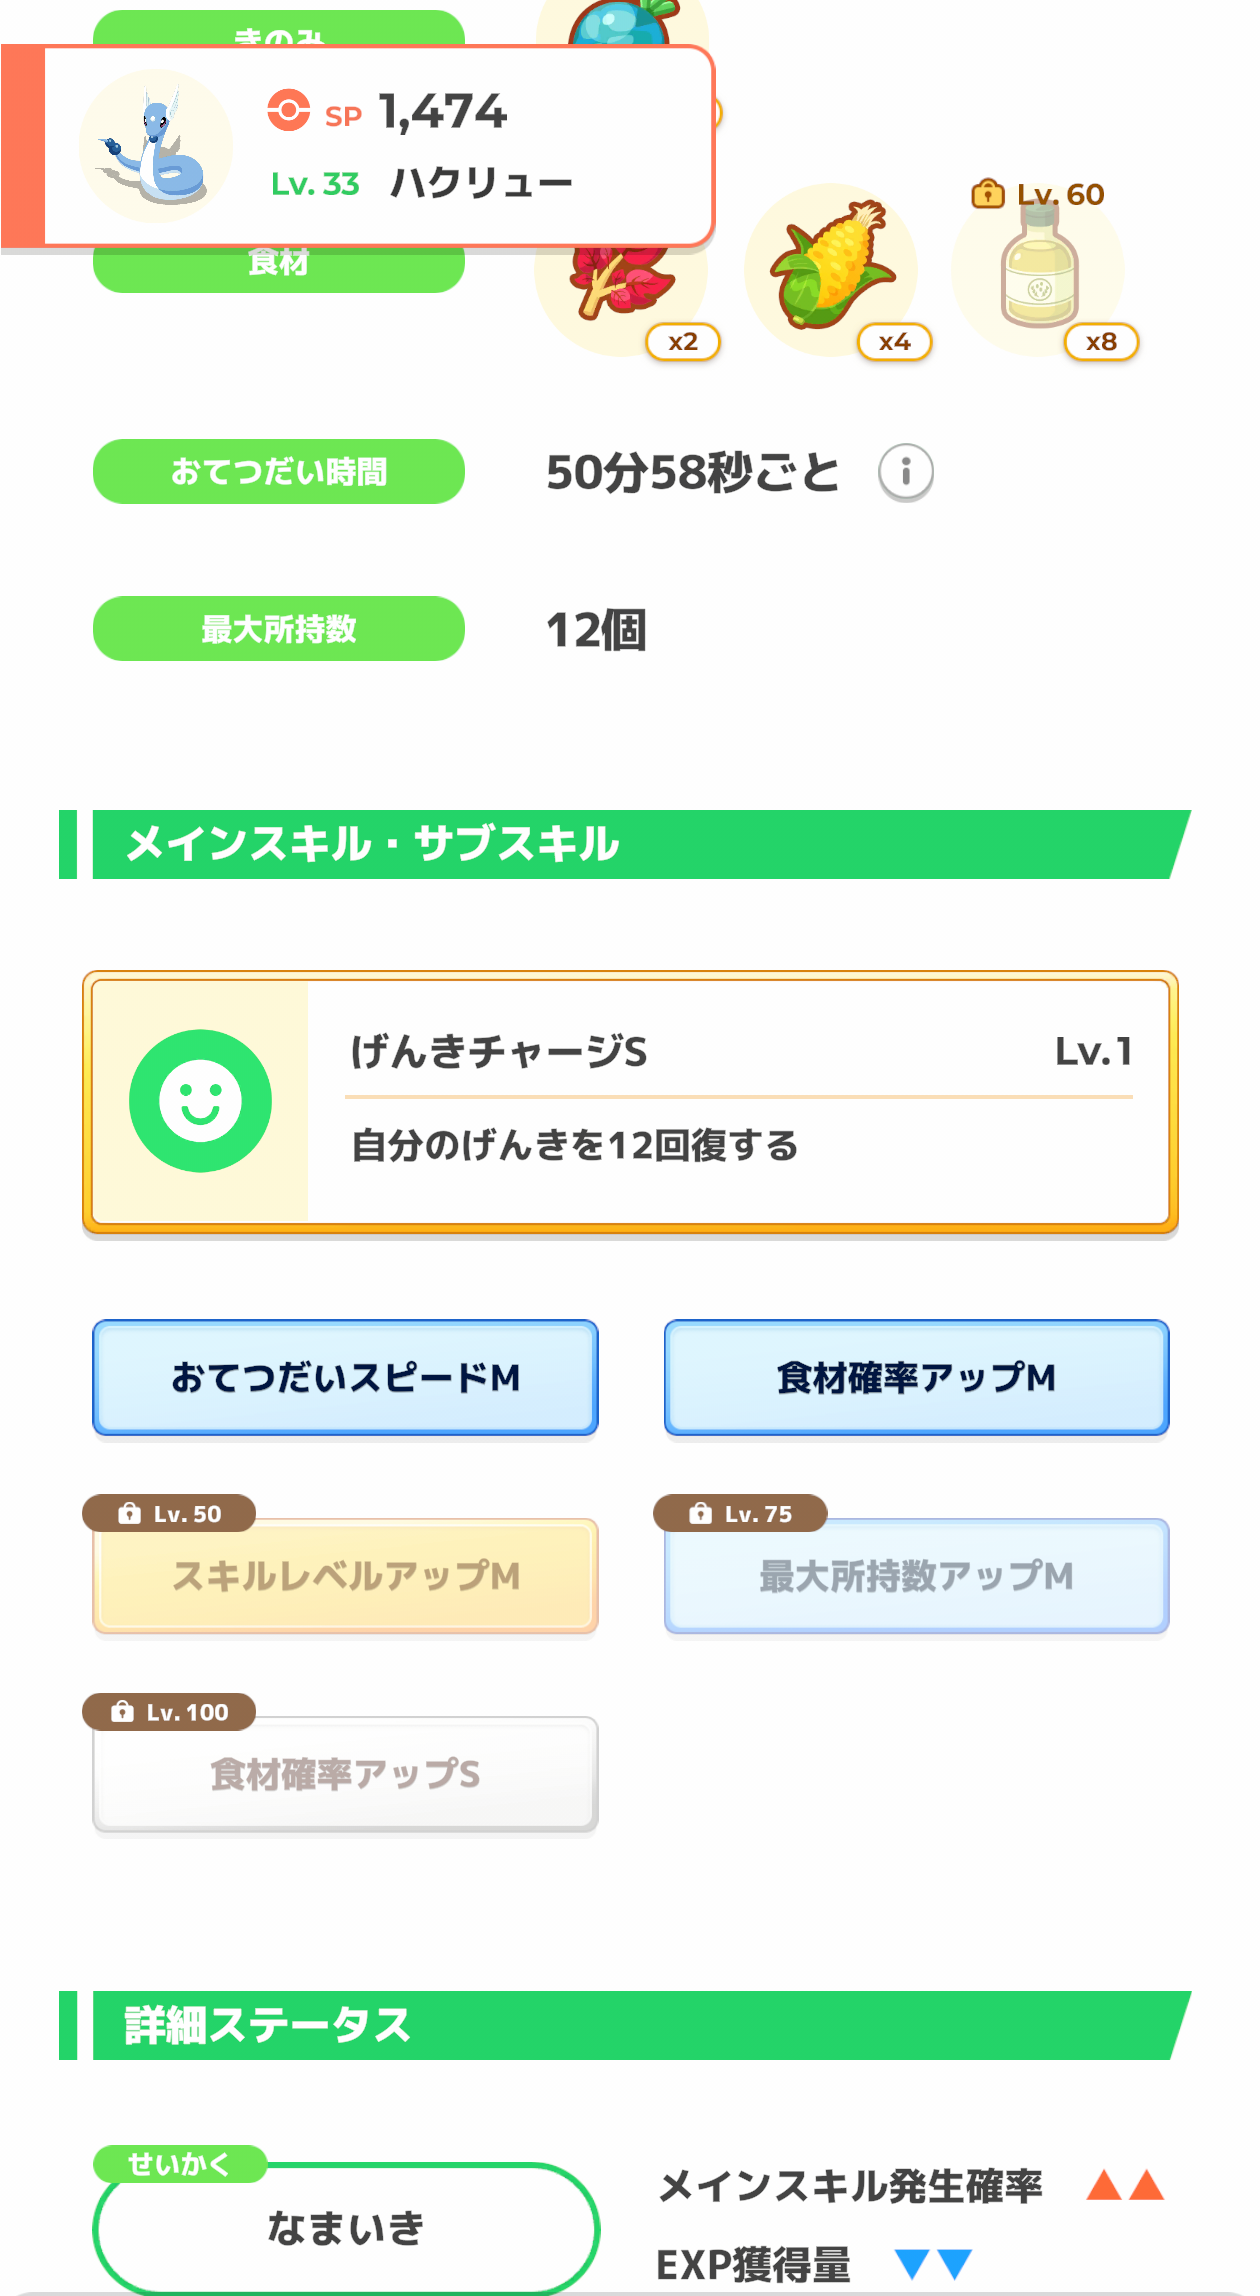Open the おてつだいスピードM sub skill
Image resolution: width=1260 pixels, height=2296 pixels.
pyautogui.click(x=345, y=1378)
